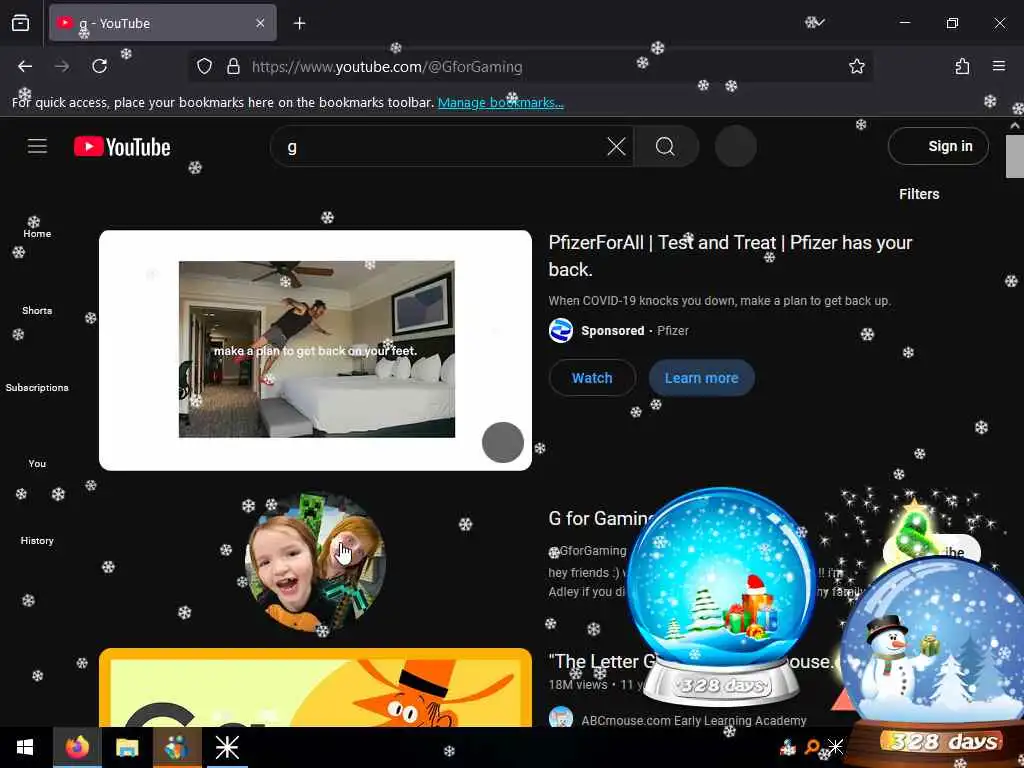The image size is (1024, 768).
Task: Open colorful people app in taskbar
Action: click(x=177, y=747)
